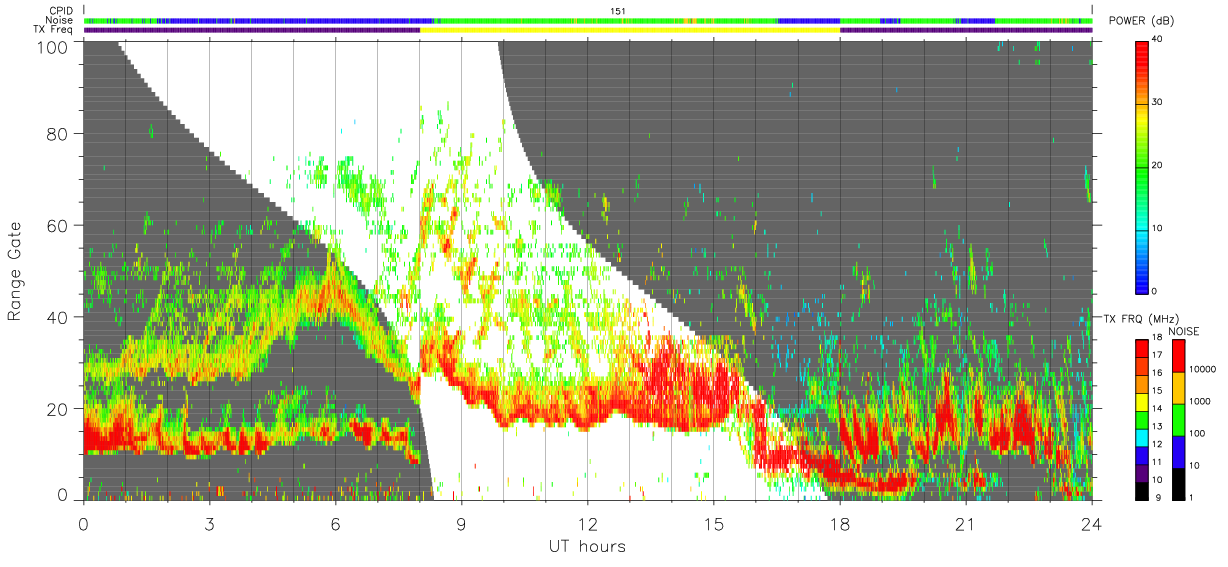Click the yellow segment of TX Freq strip
Viewport: 1228px width, 567px height.
pyautogui.click(x=630, y=30)
